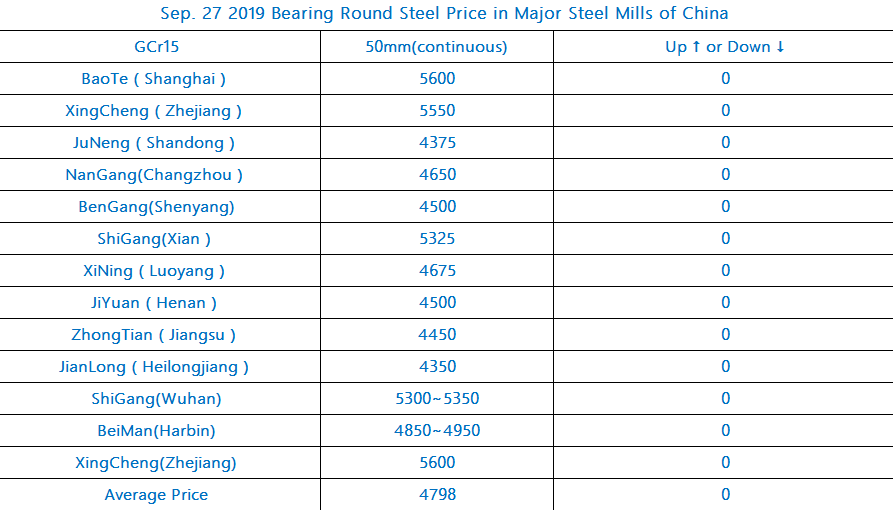Click the table title for Sep. 27 2019
The height and width of the screenshot is (510, 893).
pyautogui.click(x=445, y=14)
